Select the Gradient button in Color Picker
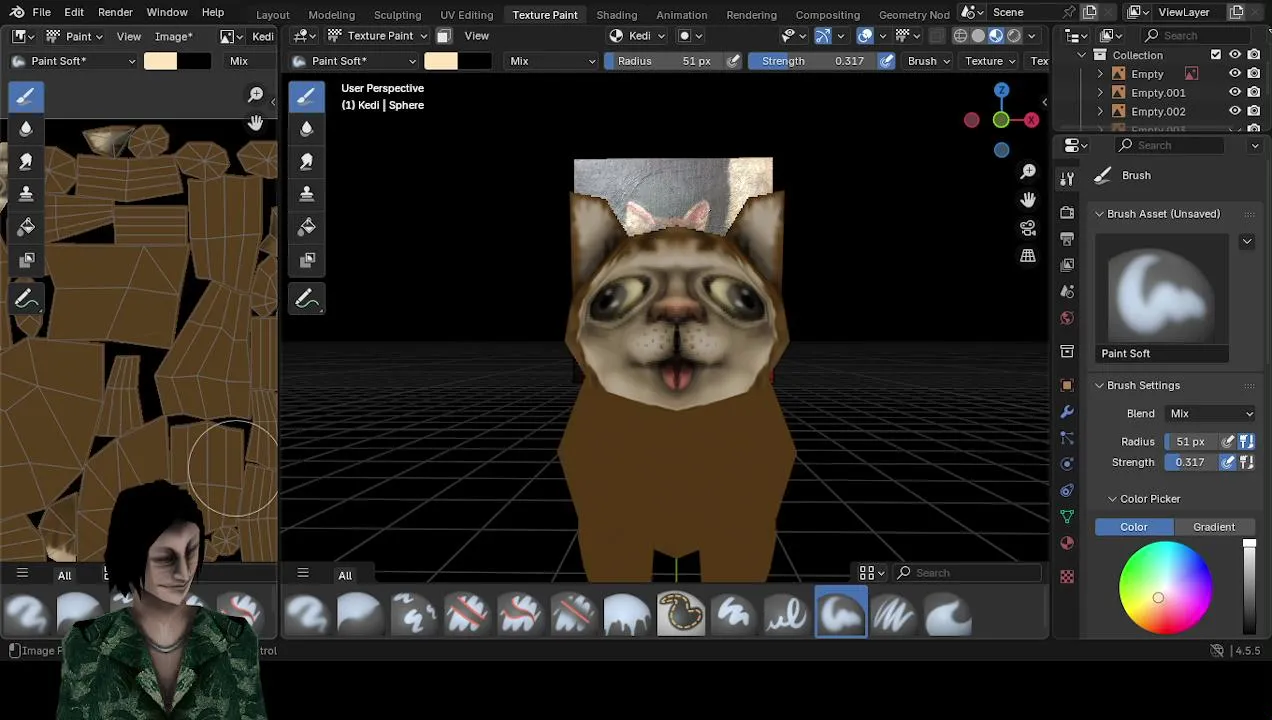The image size is (1272, 720). (x=1214, y=527)
